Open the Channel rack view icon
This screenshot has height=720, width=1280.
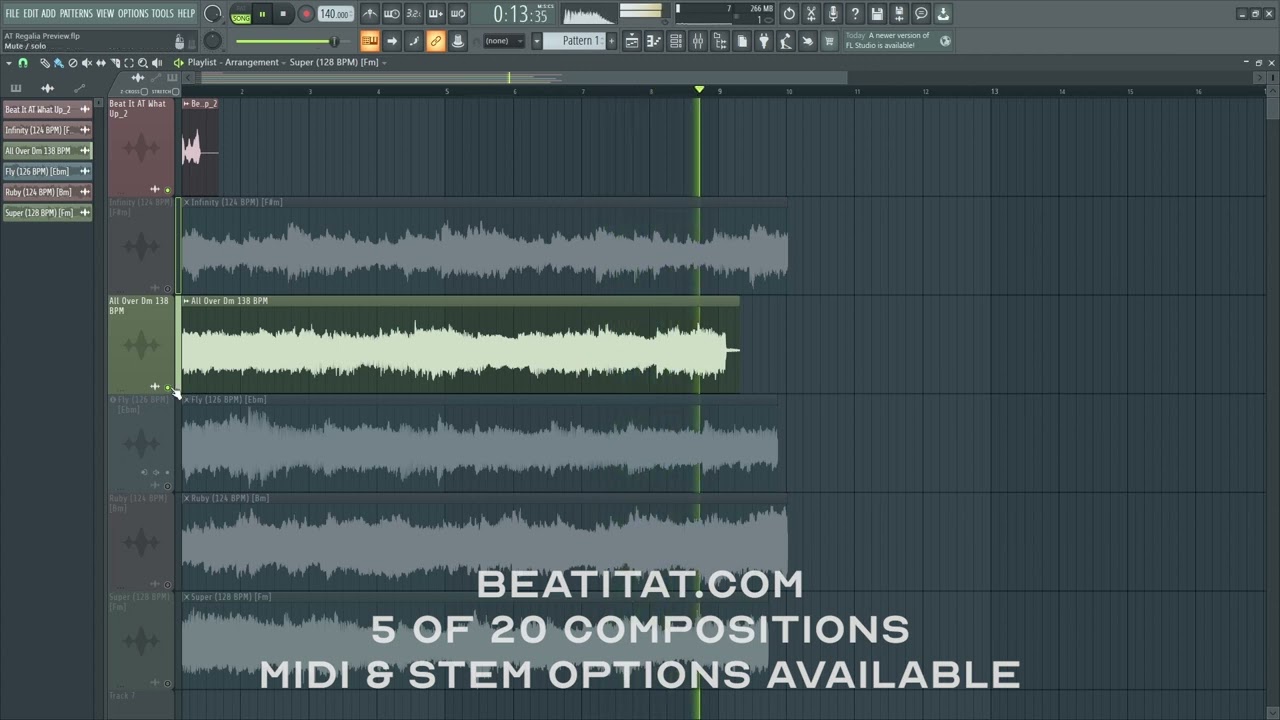tap(676, 41)
